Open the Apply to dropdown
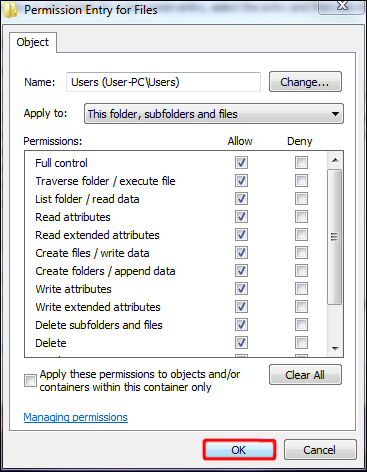Image resolution: width=367 pixels, height=472 pixels. click(x=214, y=114)
